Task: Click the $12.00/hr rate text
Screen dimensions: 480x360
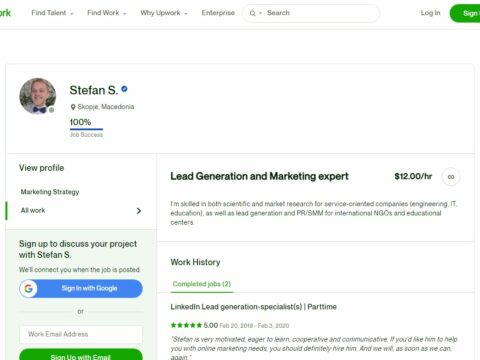Action: [413, 176]
